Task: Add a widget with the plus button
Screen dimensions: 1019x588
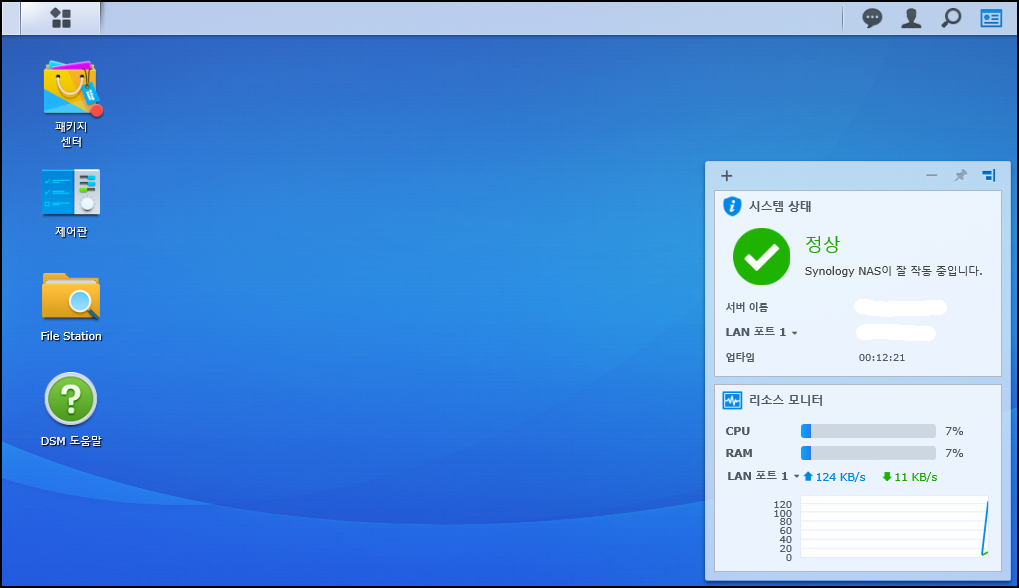Action: tap(727, 175)
